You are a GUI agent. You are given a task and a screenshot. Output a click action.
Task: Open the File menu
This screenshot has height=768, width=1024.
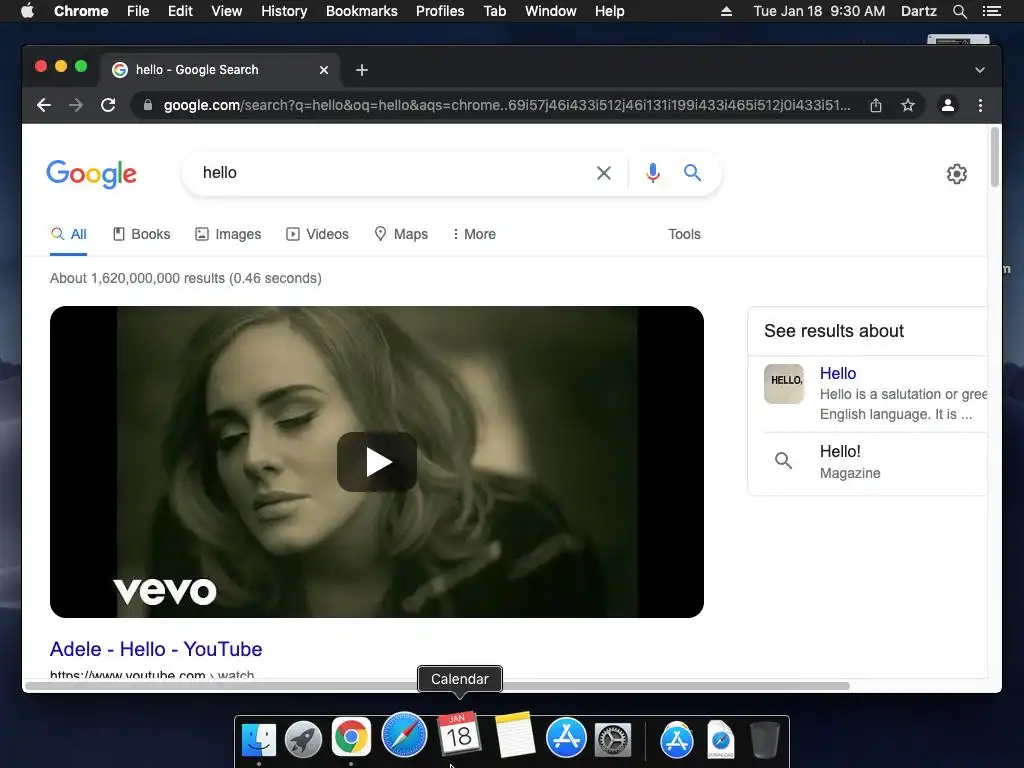tap(138, 11)
